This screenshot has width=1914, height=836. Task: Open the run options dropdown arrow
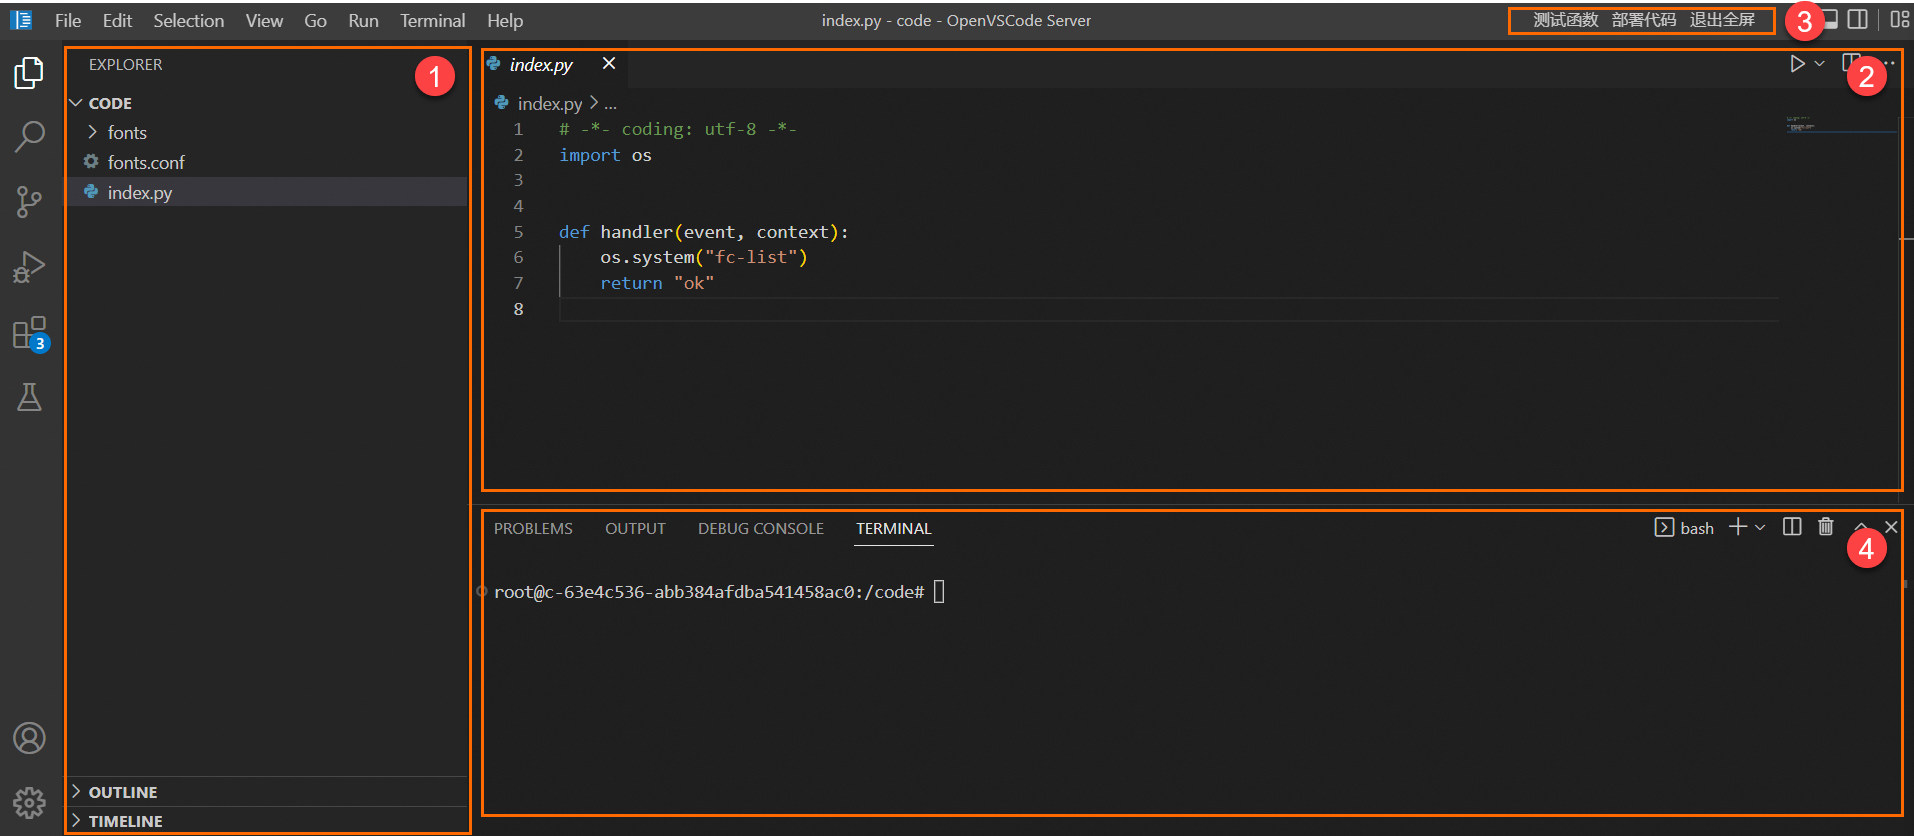click(1820, 64)
